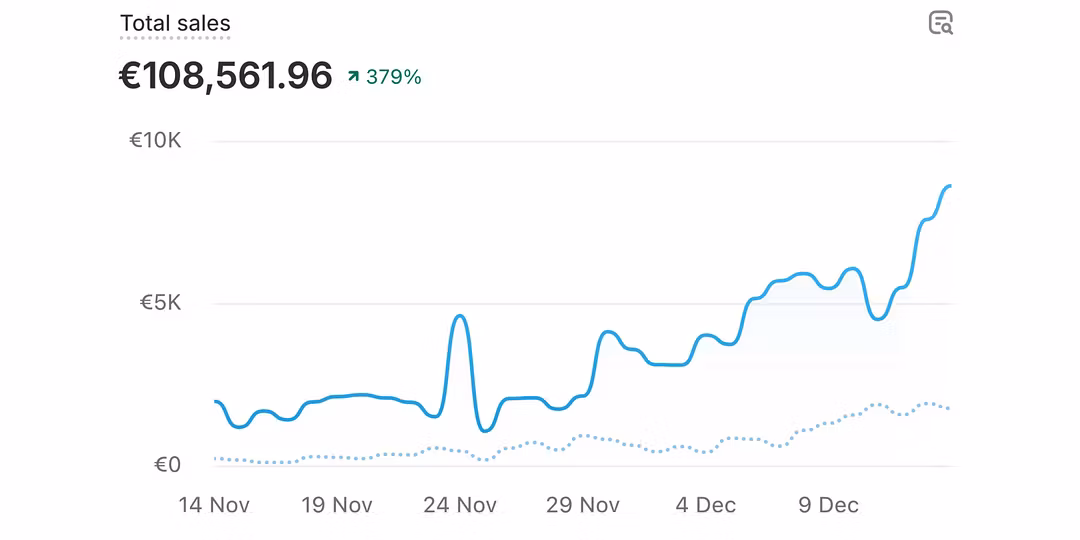Click the highest endpoint of the solid line
Screen dimensions: 1080x540
949,186
